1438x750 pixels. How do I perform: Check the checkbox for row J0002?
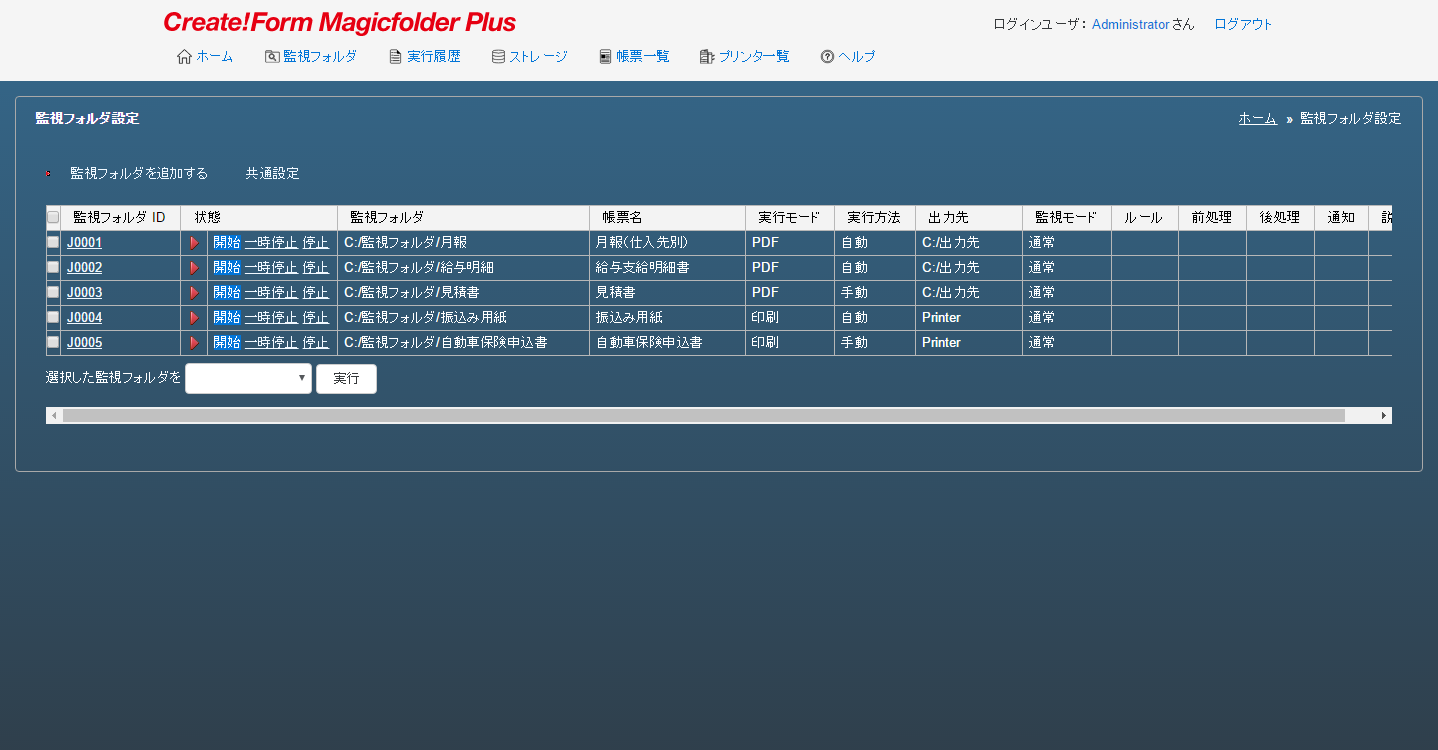point(53,267)
